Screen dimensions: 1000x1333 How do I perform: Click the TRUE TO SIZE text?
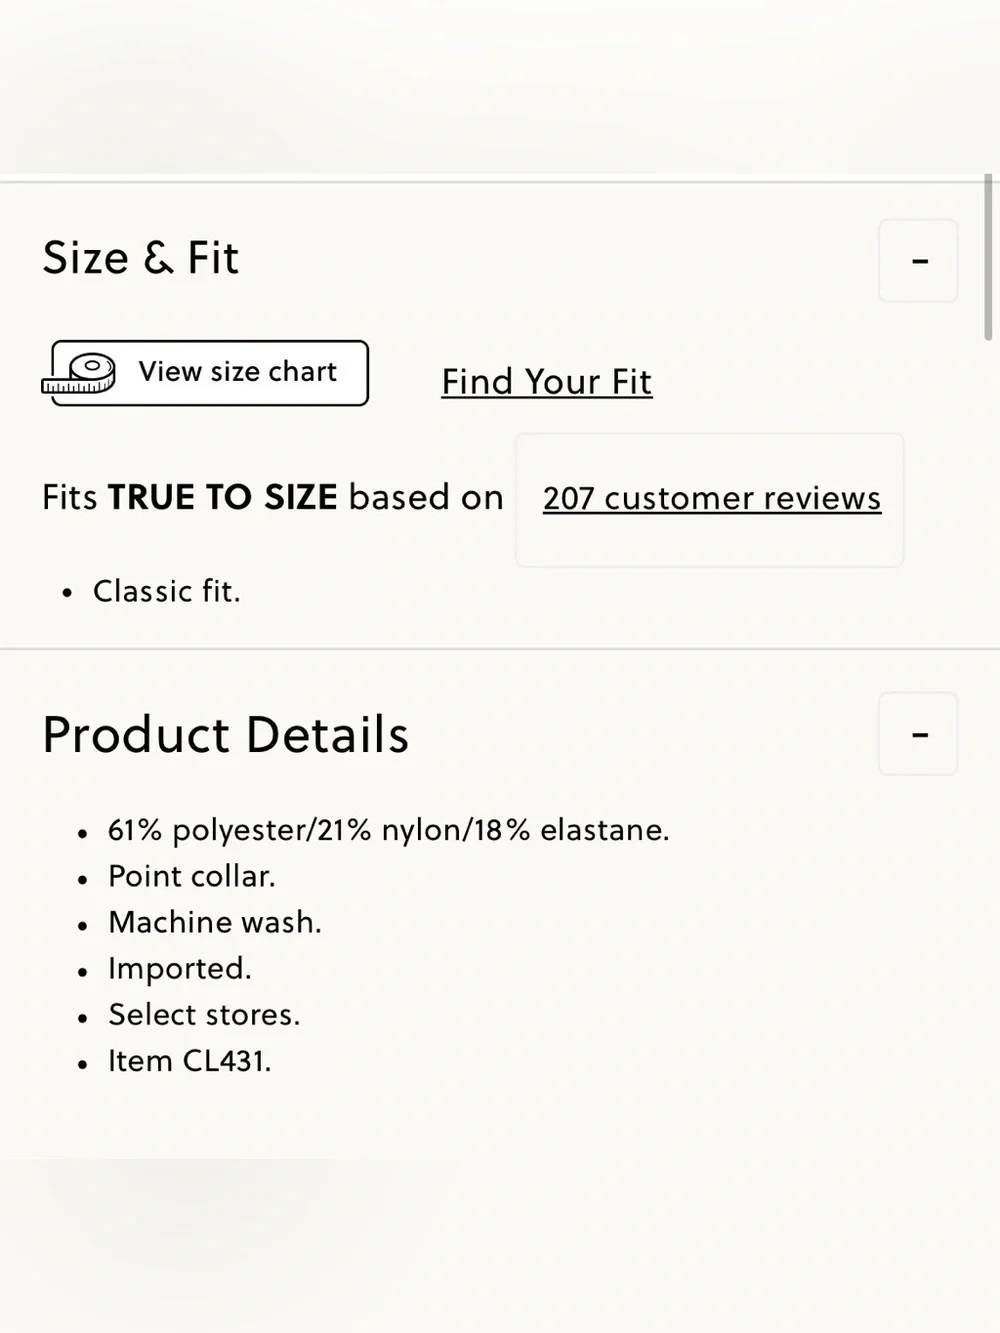[x=222, y=497]
